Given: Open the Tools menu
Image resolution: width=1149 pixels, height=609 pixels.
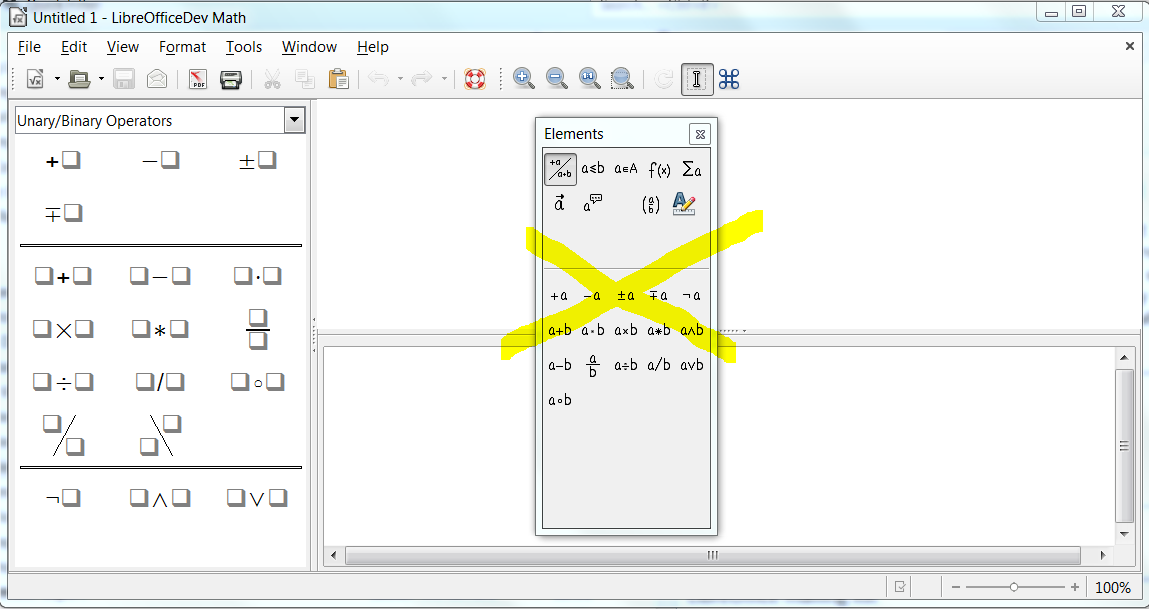Looking at the screenshot, I should [x=243, y=47].
